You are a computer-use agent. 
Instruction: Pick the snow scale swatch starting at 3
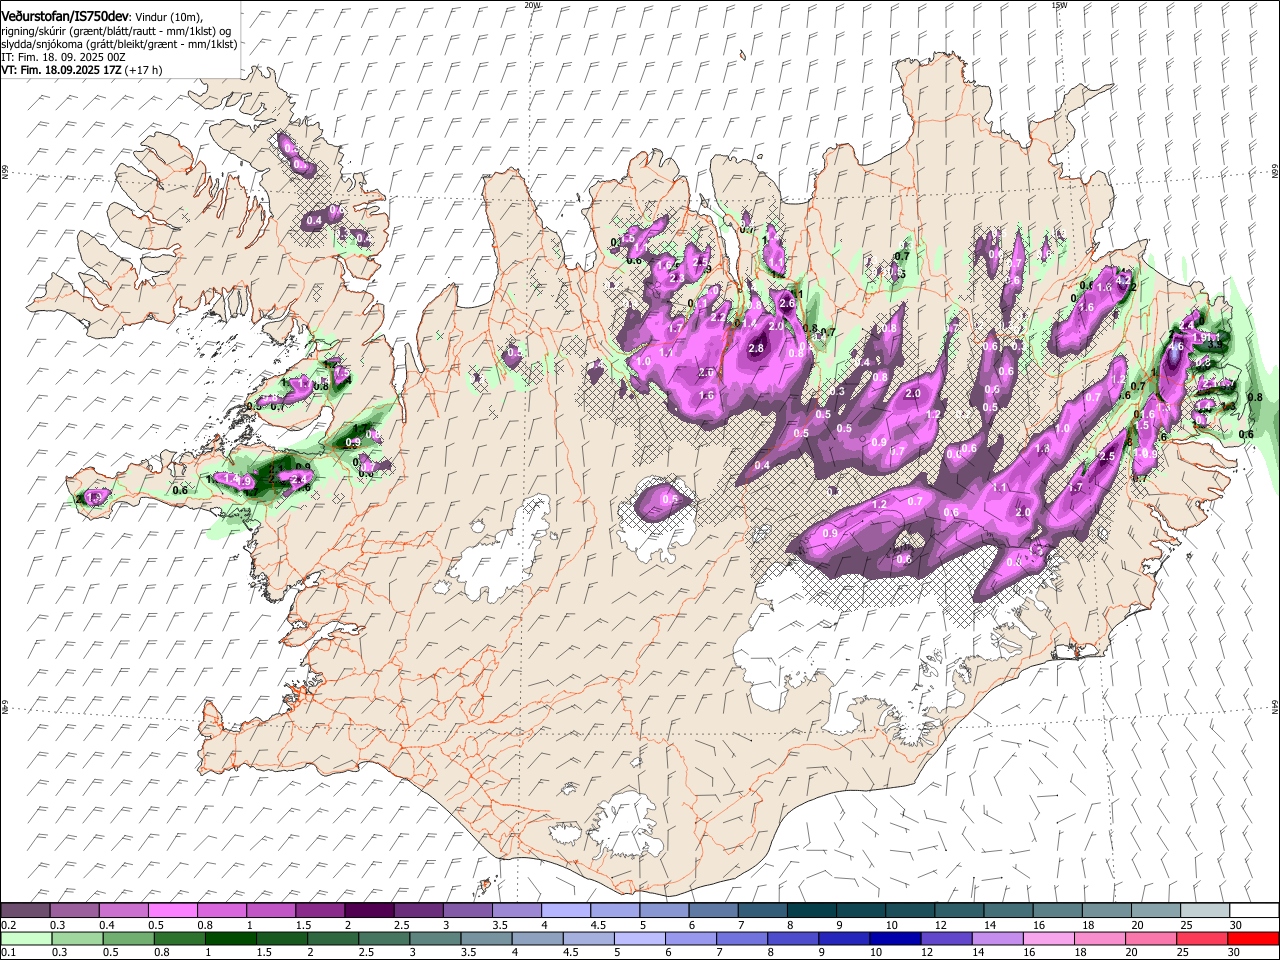point(466,911)
